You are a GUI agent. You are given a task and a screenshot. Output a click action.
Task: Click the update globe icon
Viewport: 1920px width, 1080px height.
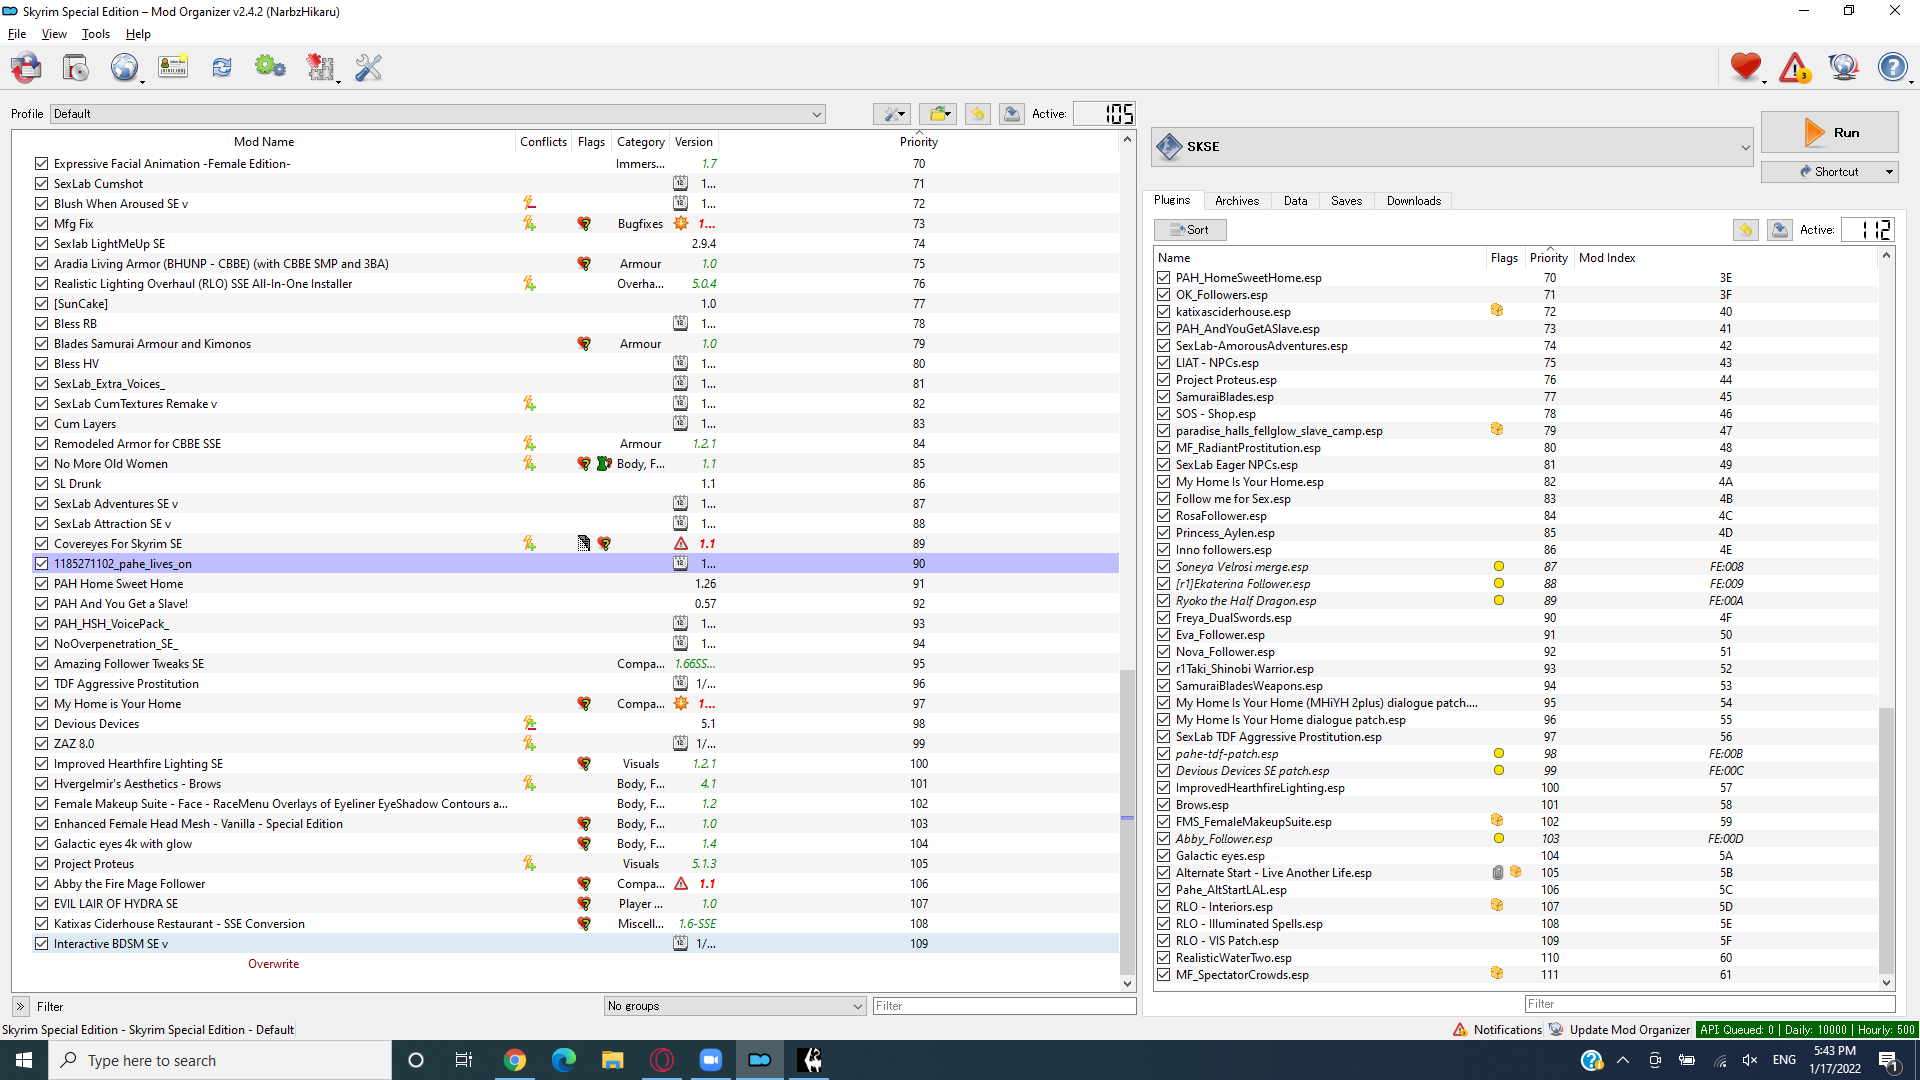pos(1843,68)
